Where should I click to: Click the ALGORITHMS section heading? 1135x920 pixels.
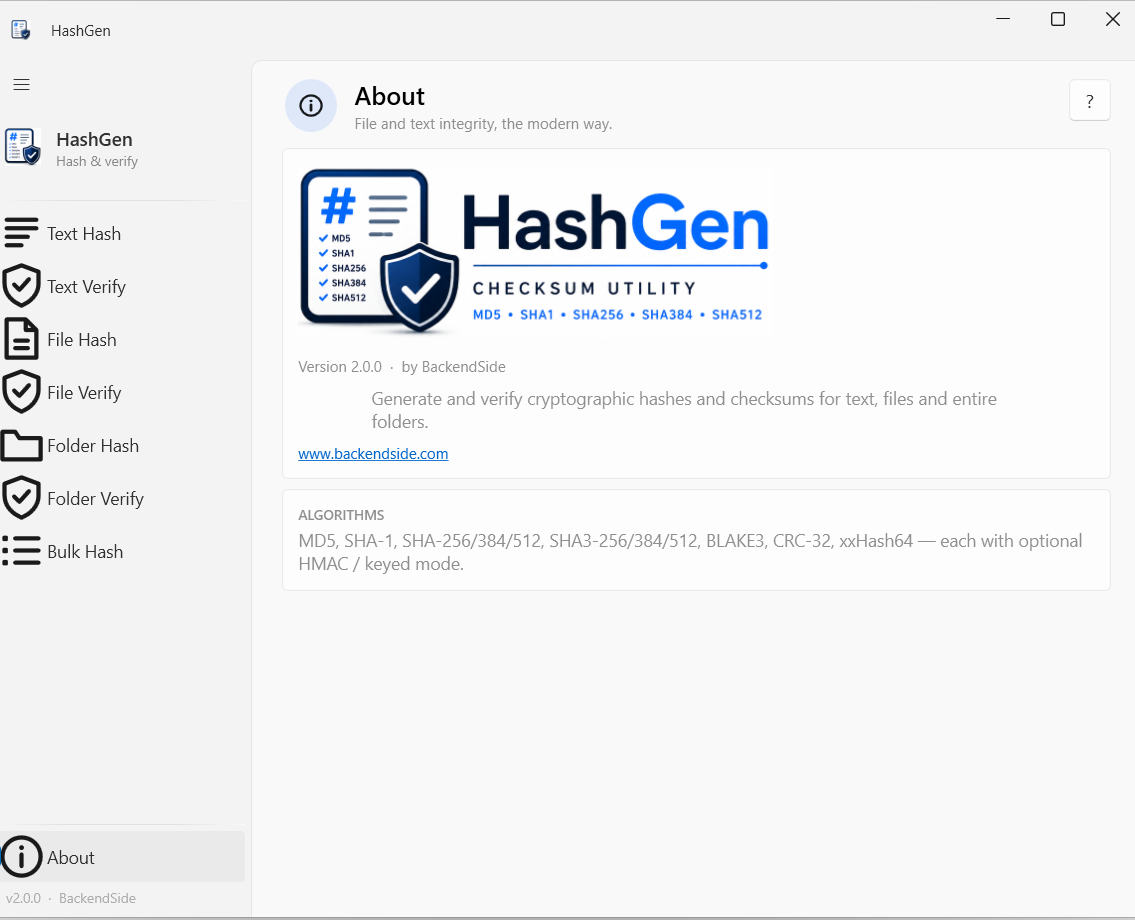pos(341,515)
